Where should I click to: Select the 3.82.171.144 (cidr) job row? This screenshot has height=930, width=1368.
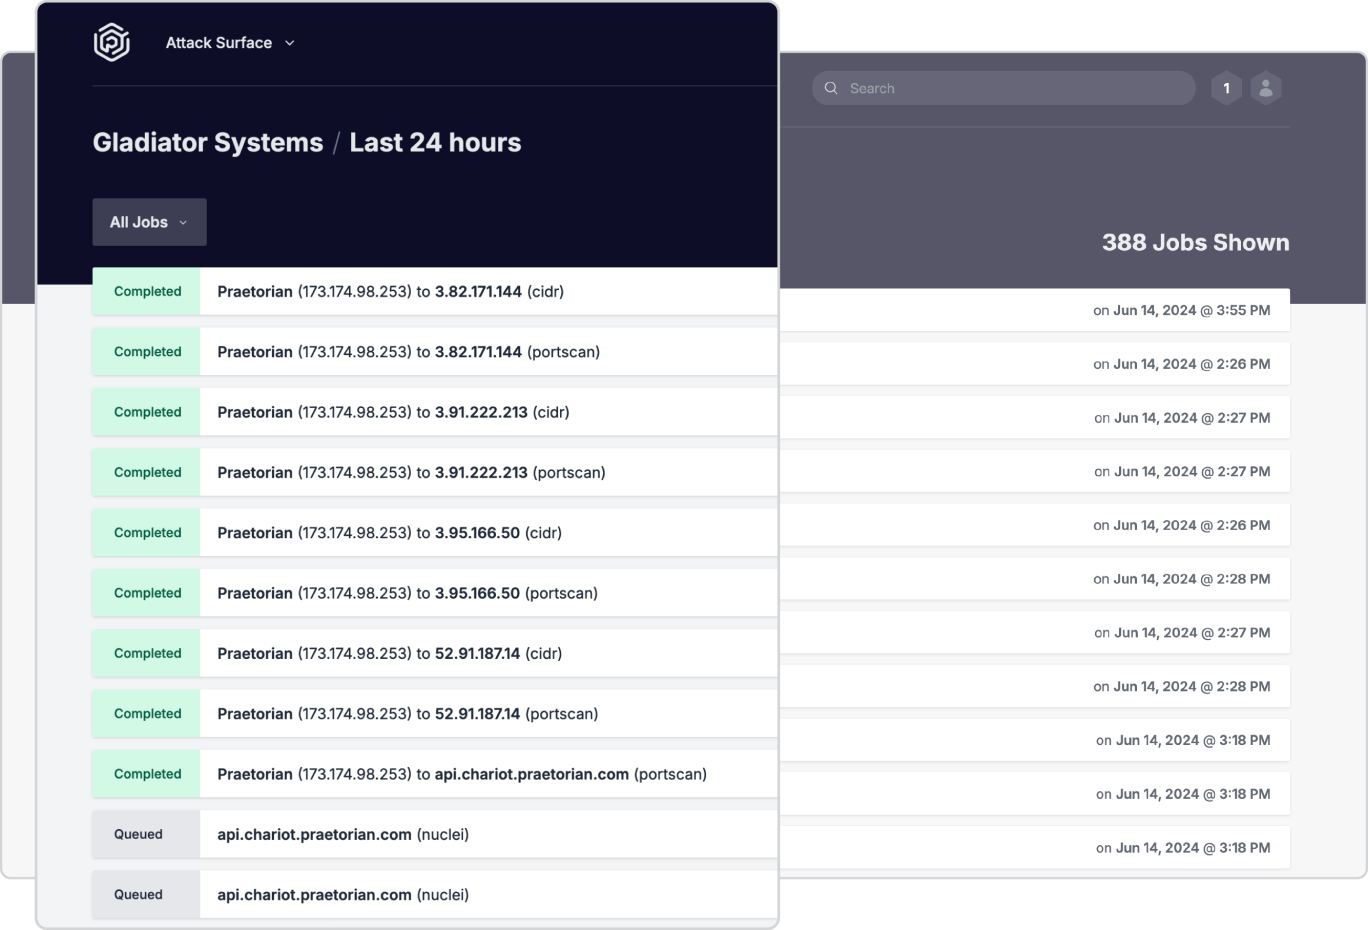(435, 292)
